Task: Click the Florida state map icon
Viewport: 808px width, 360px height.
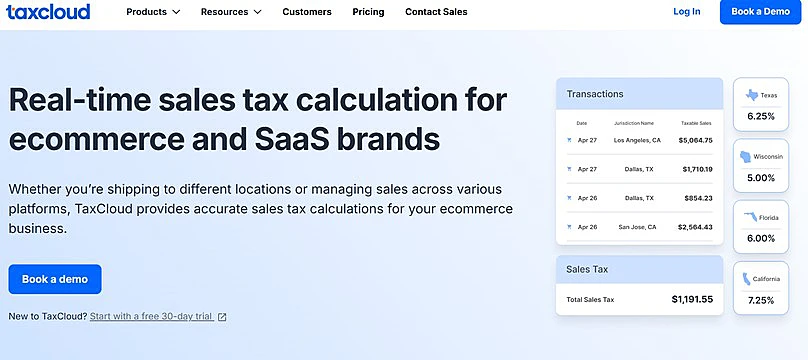Action: [x=750, y=218]
